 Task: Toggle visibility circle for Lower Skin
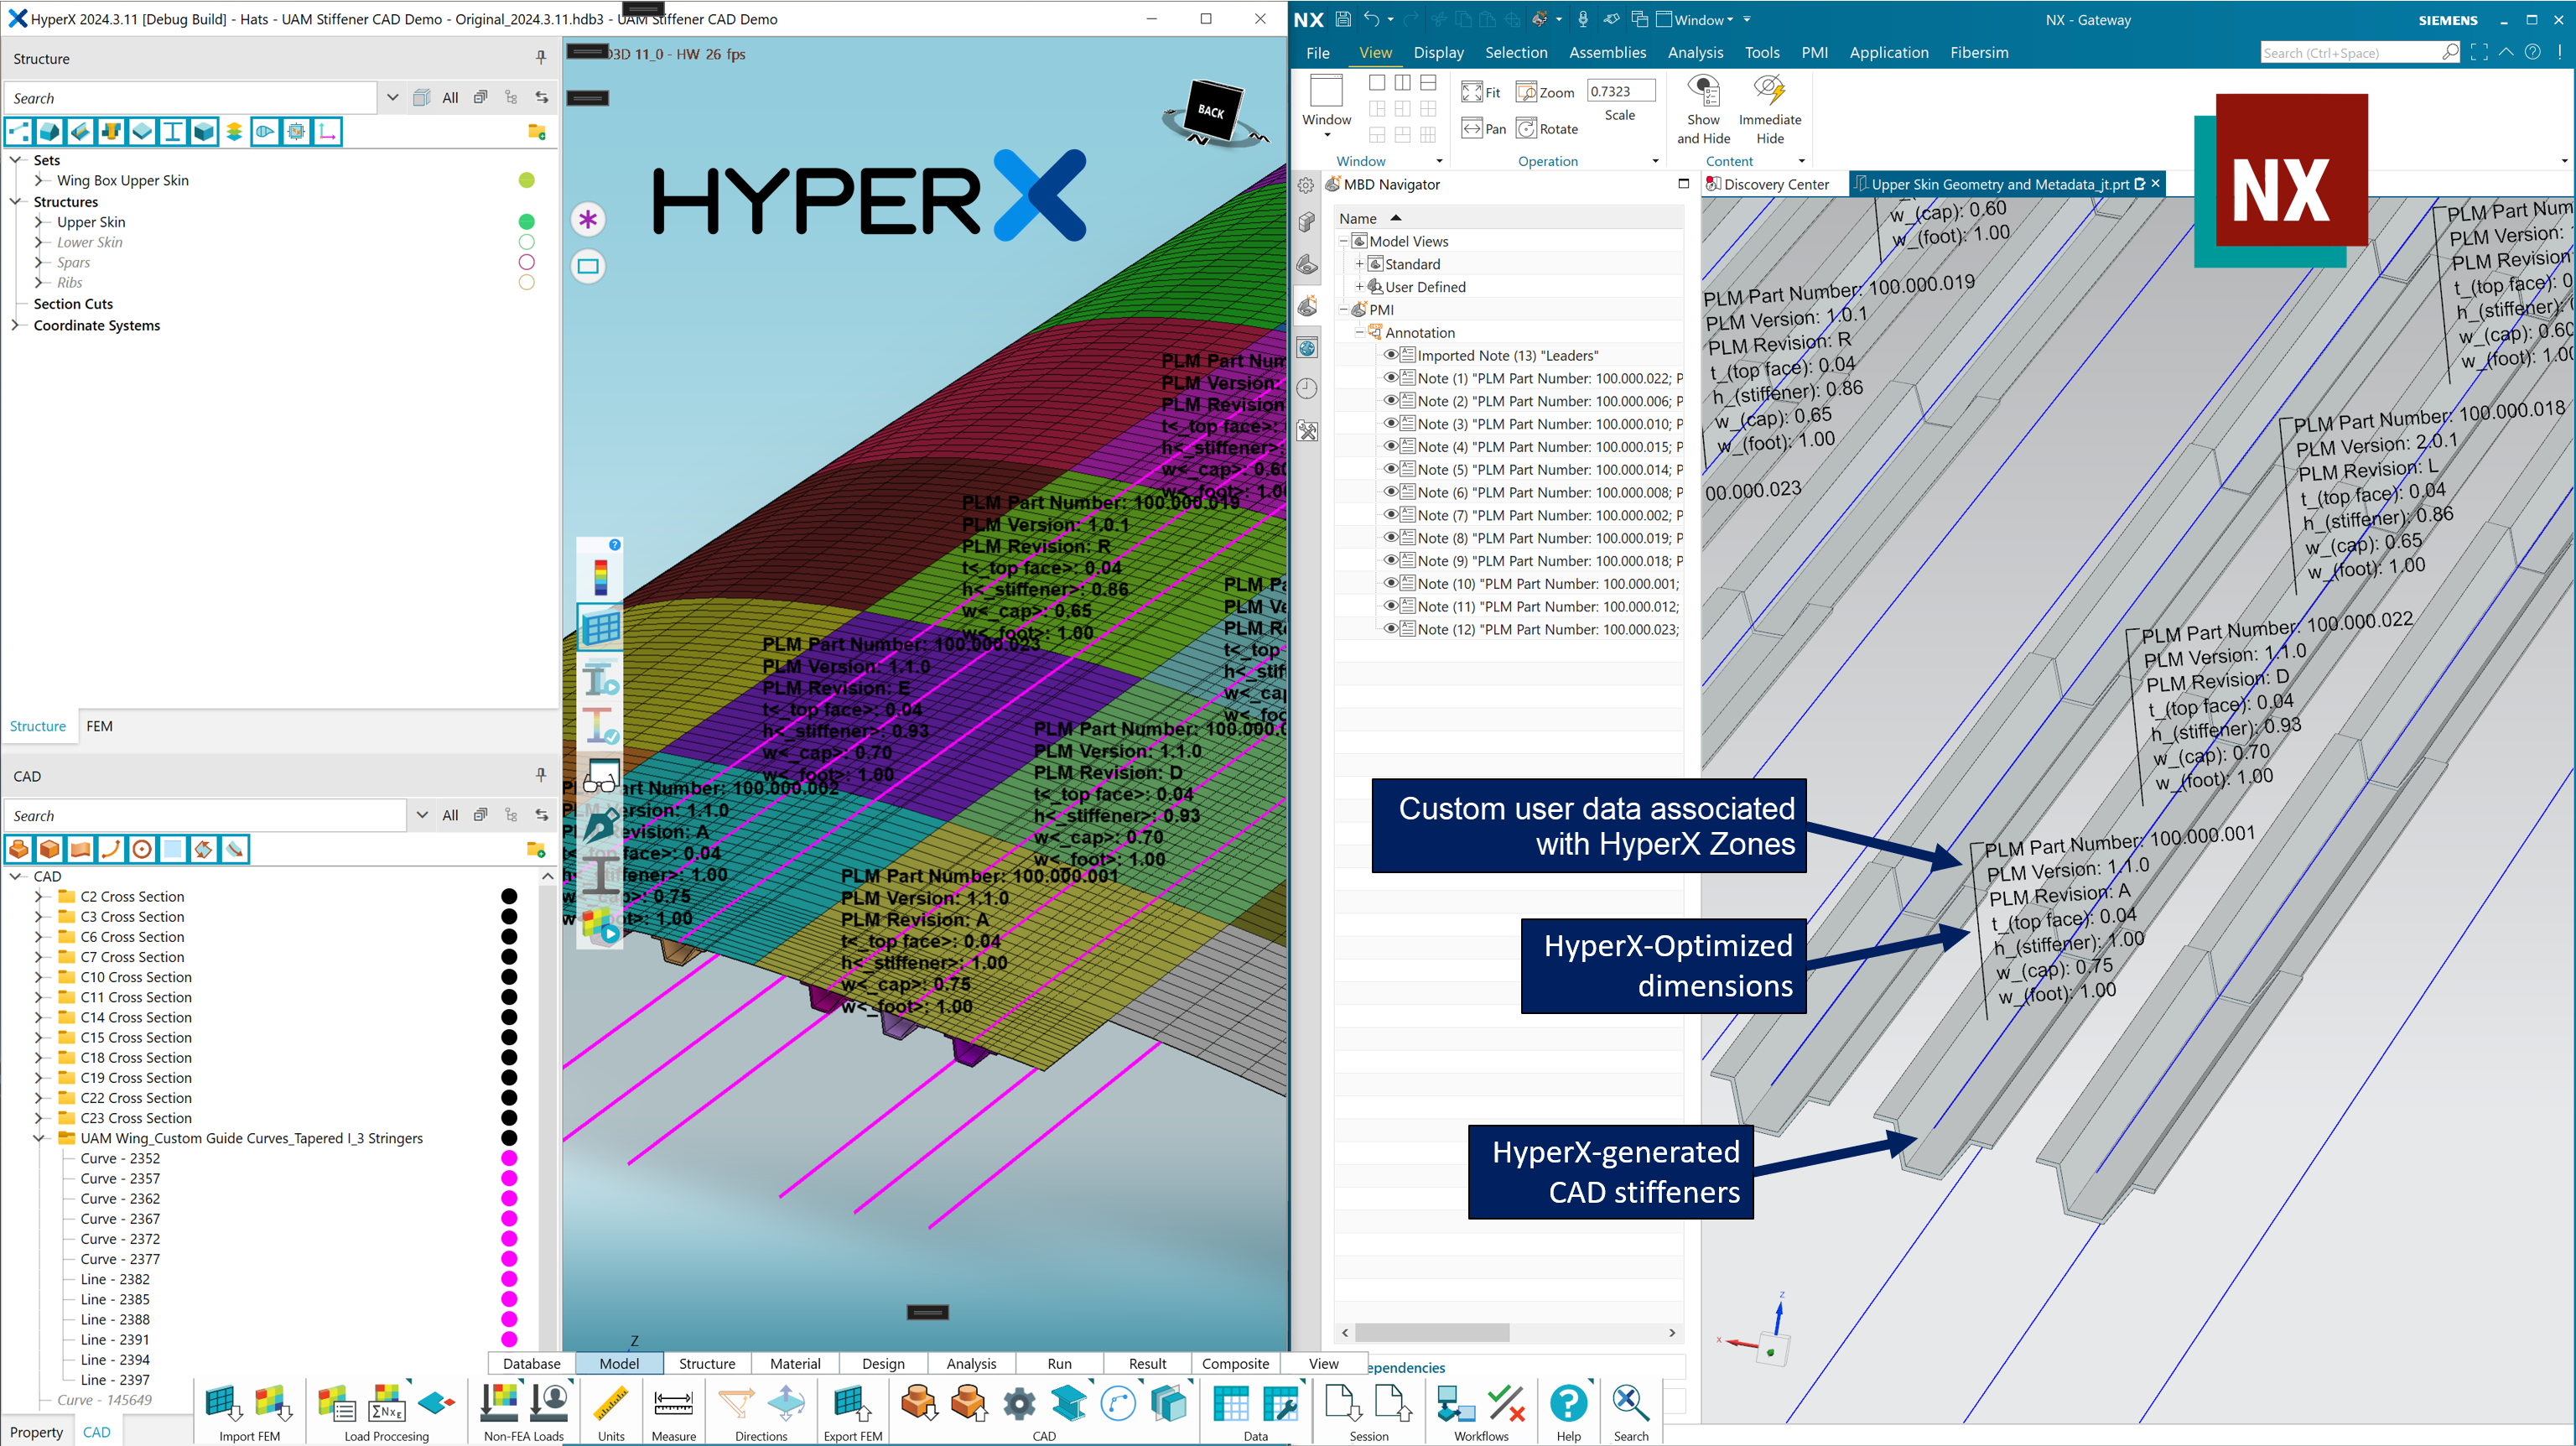pos(527,242)
